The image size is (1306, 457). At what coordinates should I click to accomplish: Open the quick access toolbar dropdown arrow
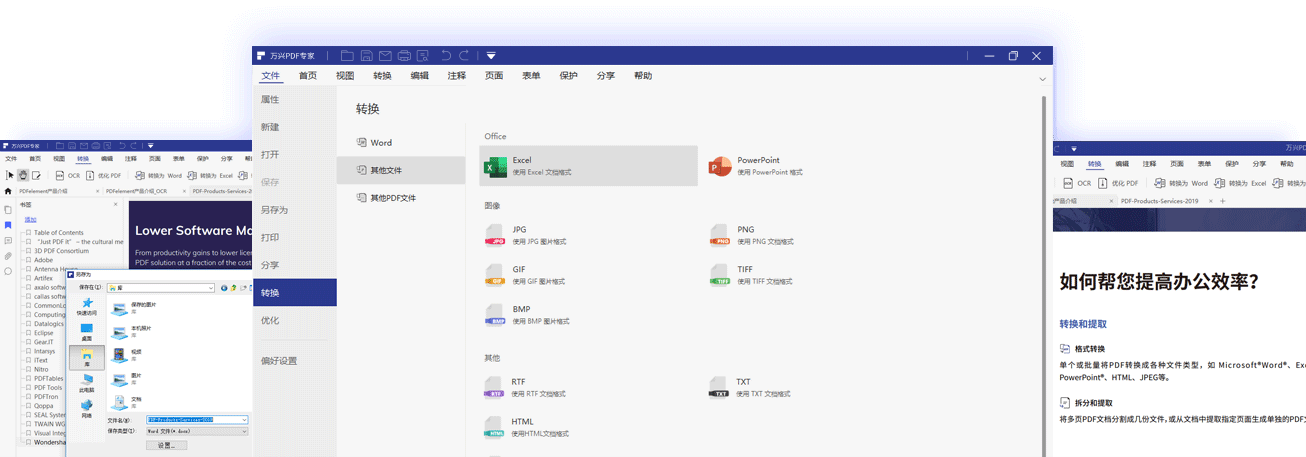[x=491, y=56]
